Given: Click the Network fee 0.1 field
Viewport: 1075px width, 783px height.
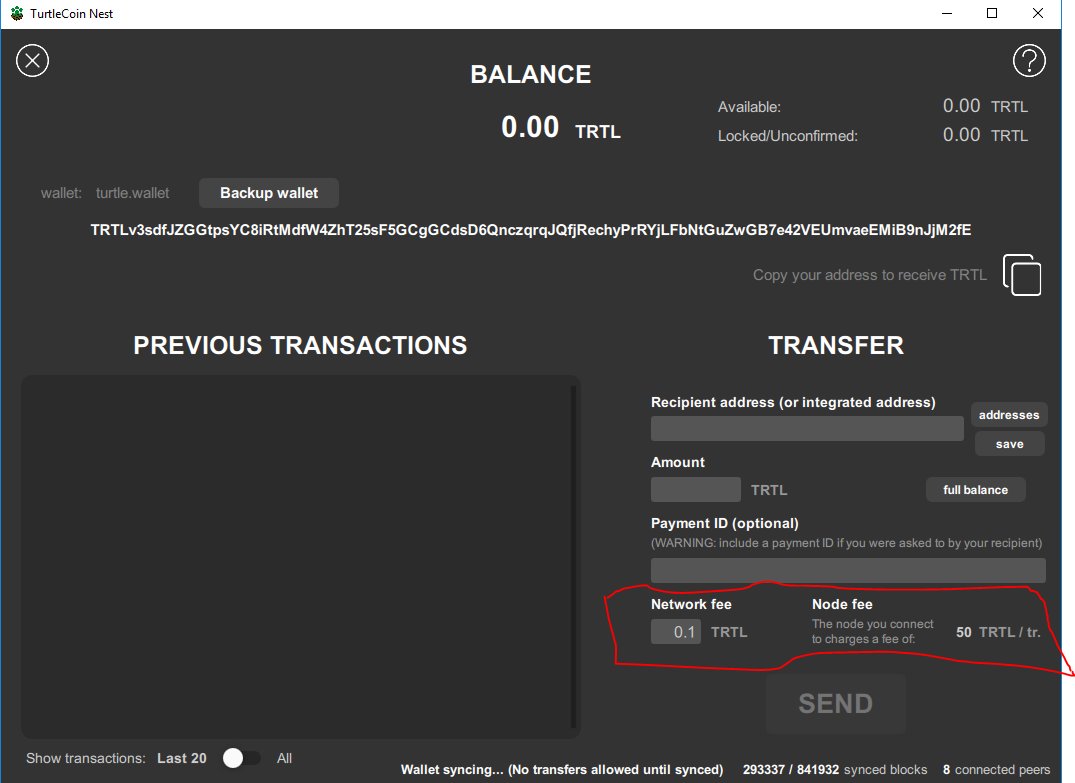Looking at the screenshot, I should click(675, 632).
